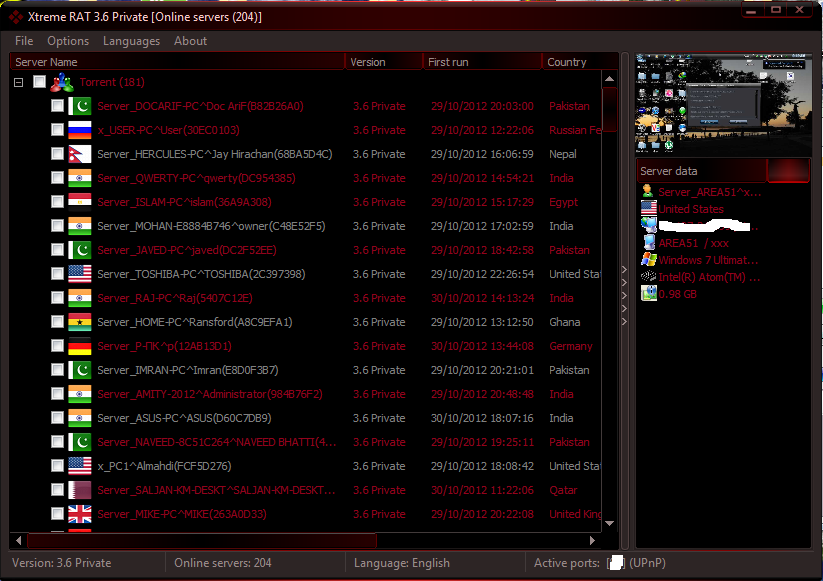Click the India flag beside Server_QWERTY-PC

[x=80, y=178]
